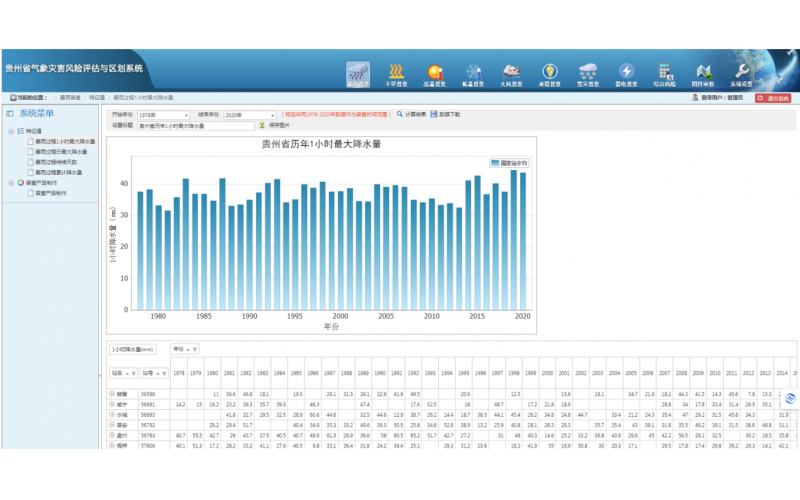This screenshot has height=500, width=800.
Task: Open the 大风普查 strong wind icon
Action: pyautogui.click(x=510, y=73)
